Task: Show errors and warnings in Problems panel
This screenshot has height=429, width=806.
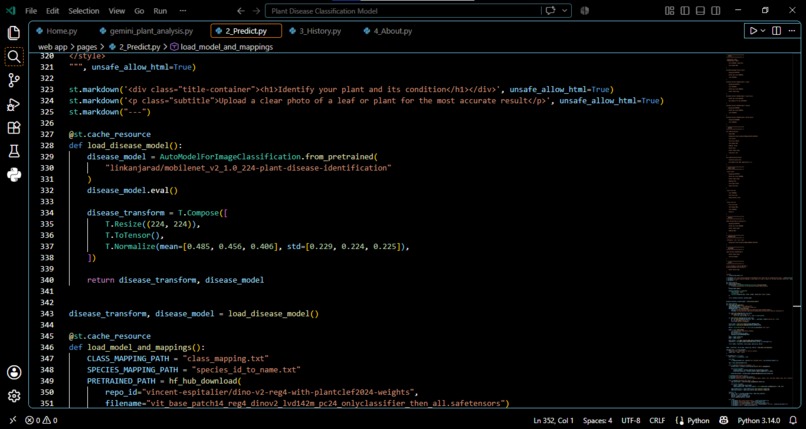Action: pyautogui.click(x=42, y=420)
